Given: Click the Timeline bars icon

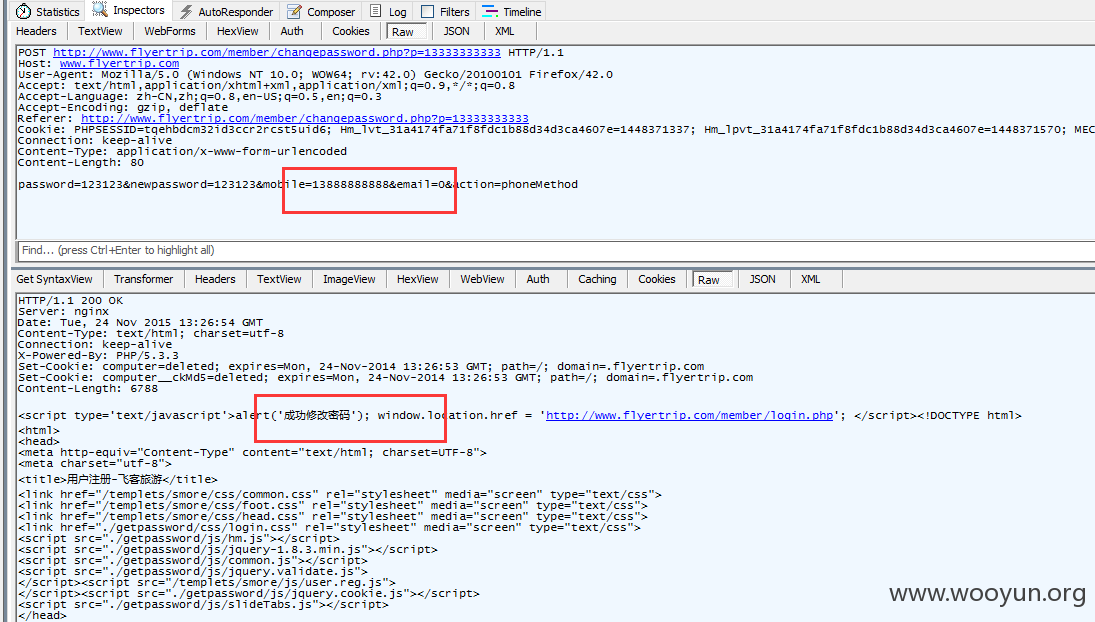Looking at the screenshot, I should point(490,11).
